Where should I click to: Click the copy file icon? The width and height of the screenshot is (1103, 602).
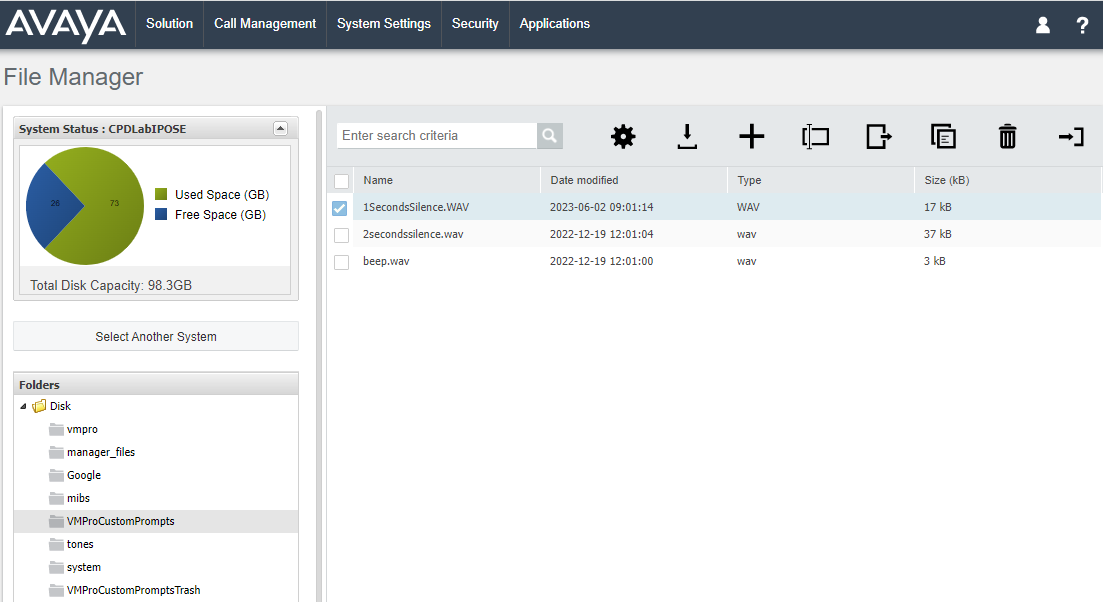pyautogui.click(x=943, y=136)
